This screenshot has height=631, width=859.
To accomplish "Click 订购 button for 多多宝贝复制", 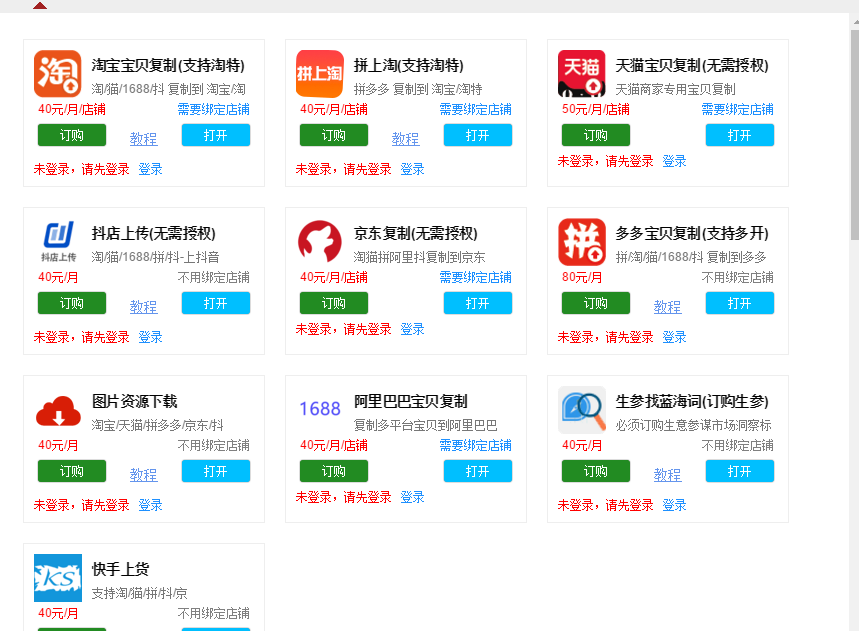I will 595,302.
